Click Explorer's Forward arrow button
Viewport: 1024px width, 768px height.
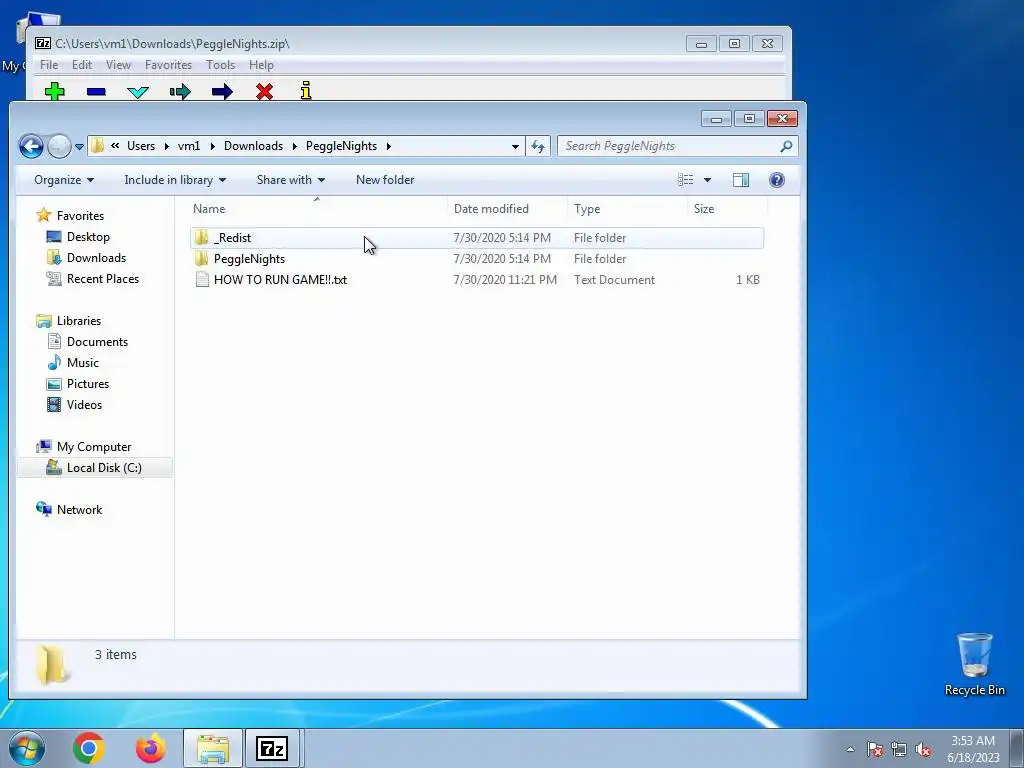pyautogui.click(x=59, y=146)
